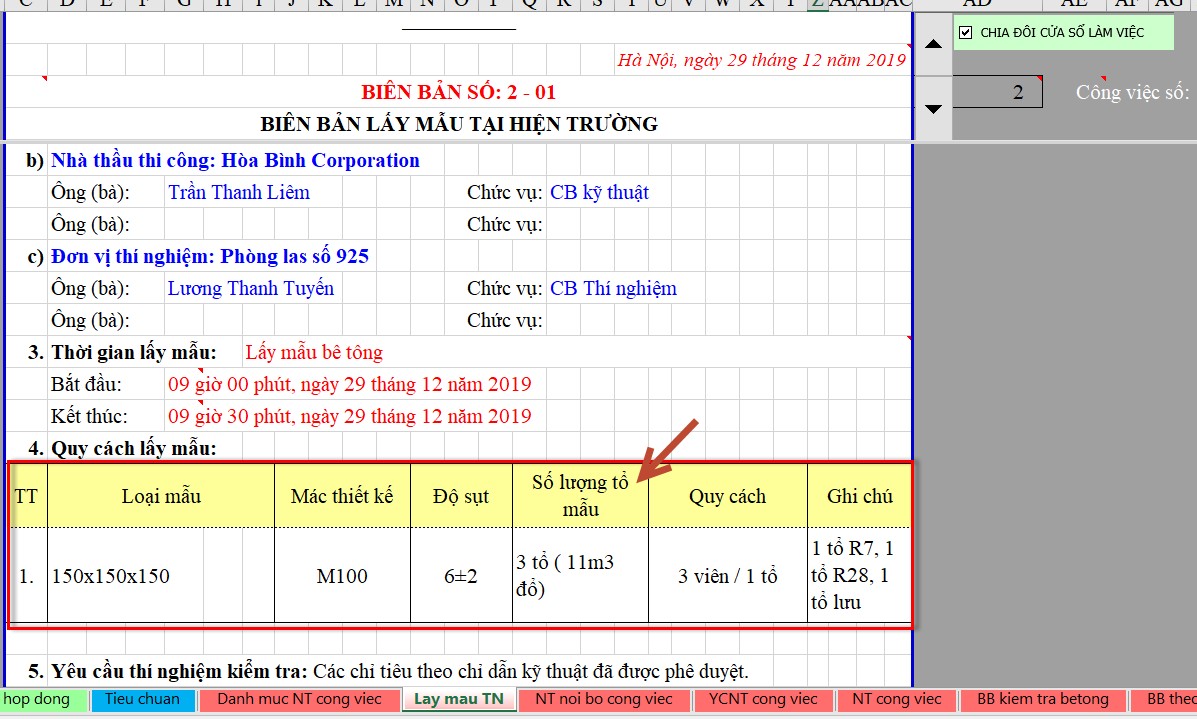Screen dimensions: 1197x719
Task: Open the hop dong sheet tab
Action: pyautogui.click(x=38, y=699)
